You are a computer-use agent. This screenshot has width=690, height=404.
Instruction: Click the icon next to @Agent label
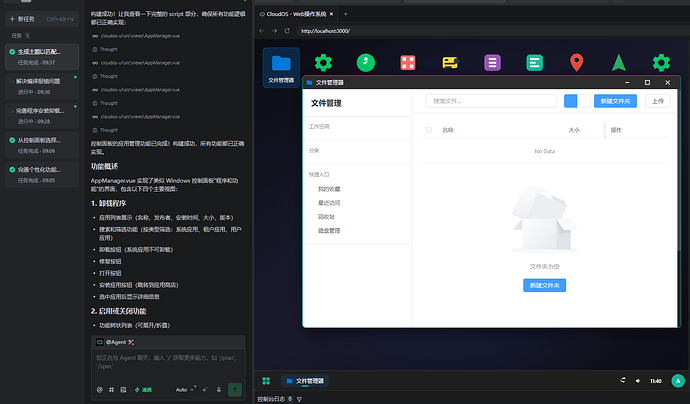click(x=131, y=342)
